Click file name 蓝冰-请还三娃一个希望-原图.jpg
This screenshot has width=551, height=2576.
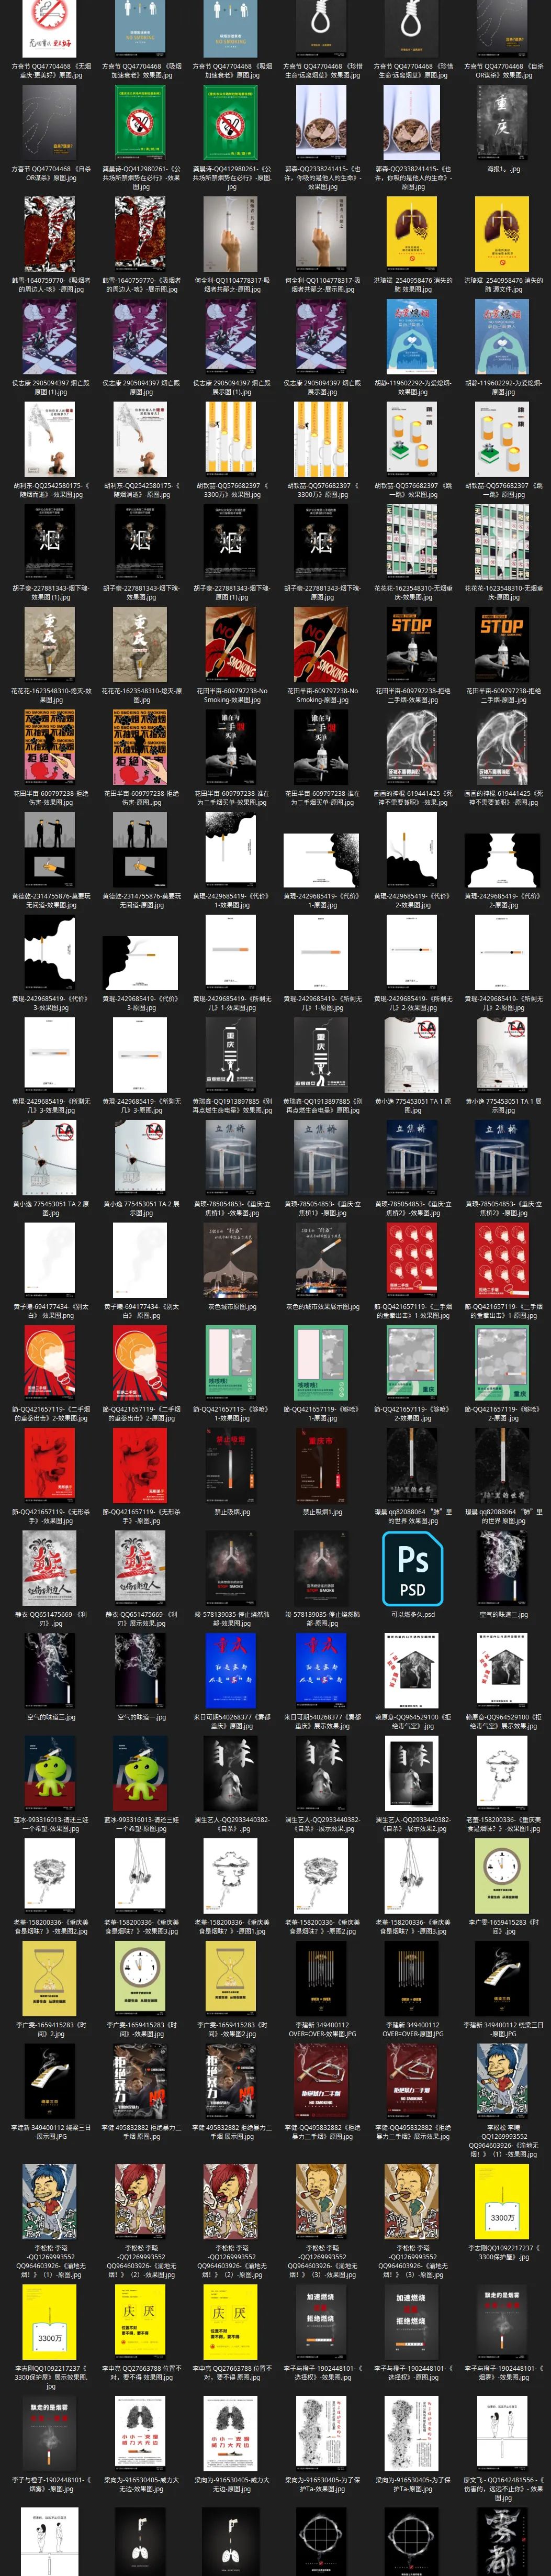(141, 1824)
